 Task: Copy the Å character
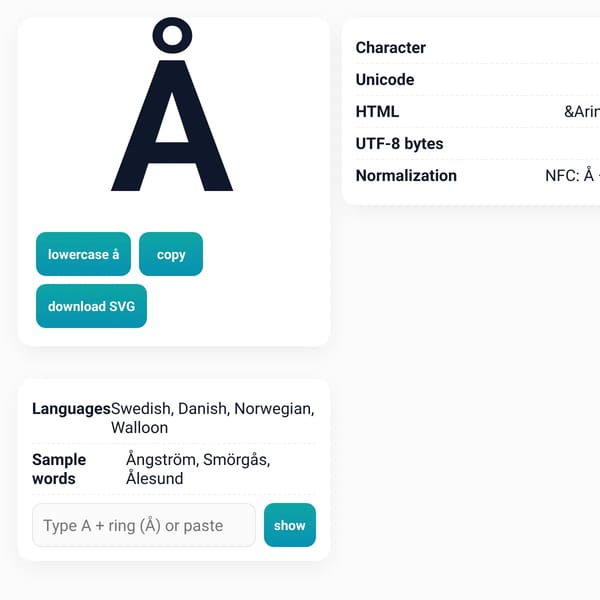click(171, 254)
